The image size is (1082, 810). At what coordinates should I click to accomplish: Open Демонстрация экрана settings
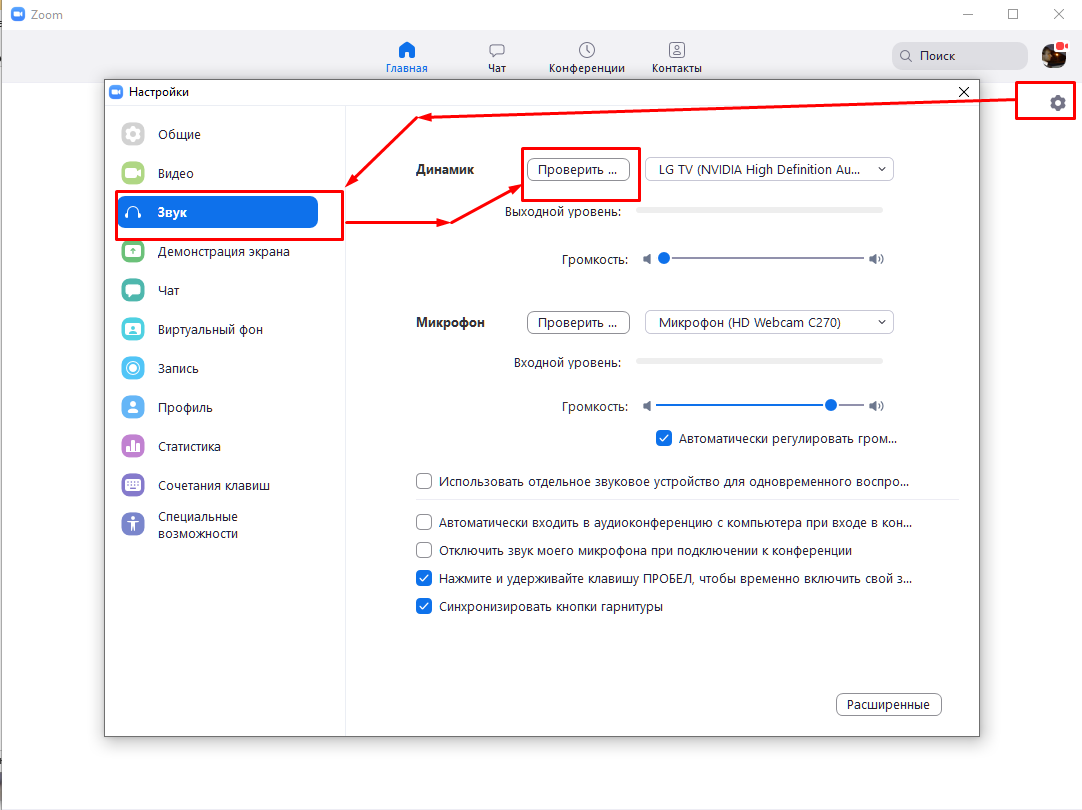(x=218, y=251)
